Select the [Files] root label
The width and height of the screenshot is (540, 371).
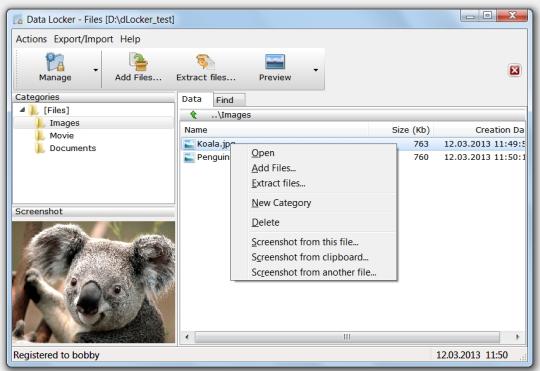[56, 110]
